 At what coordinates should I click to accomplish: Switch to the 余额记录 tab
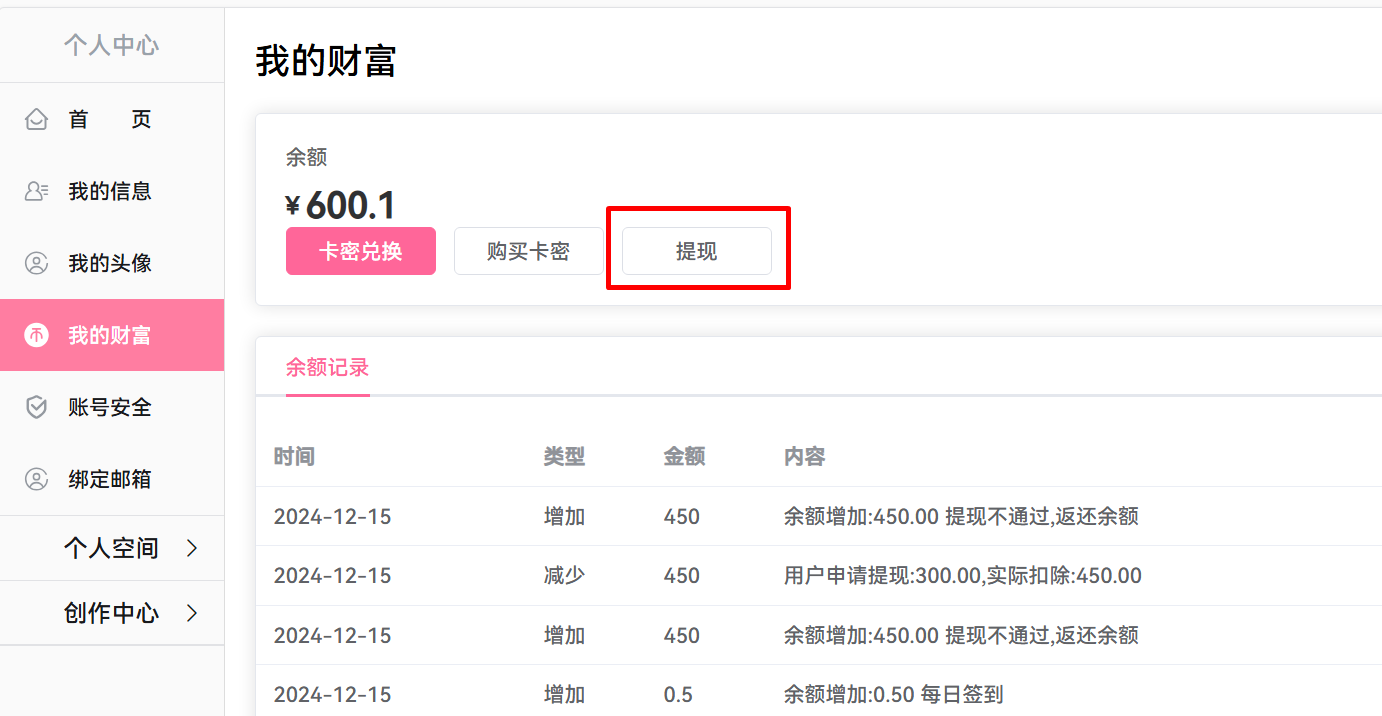click(x=327, y=368)
